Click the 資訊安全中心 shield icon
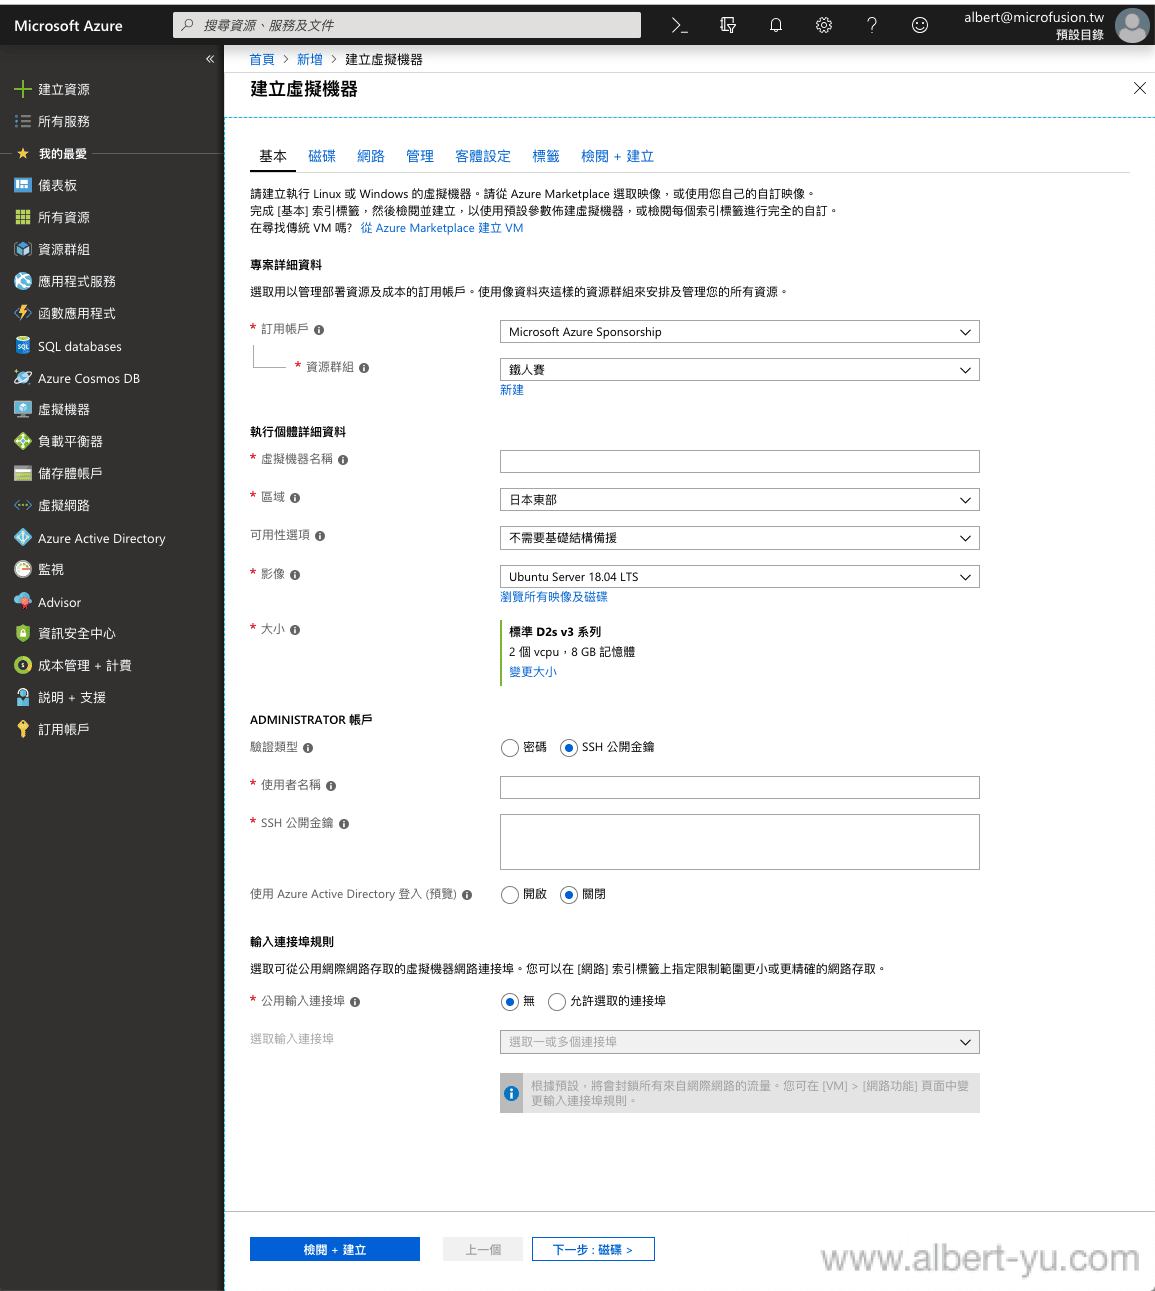The width and height of the screenshot is (1155, 1291). pyautogui.click(x=23, y=633)
